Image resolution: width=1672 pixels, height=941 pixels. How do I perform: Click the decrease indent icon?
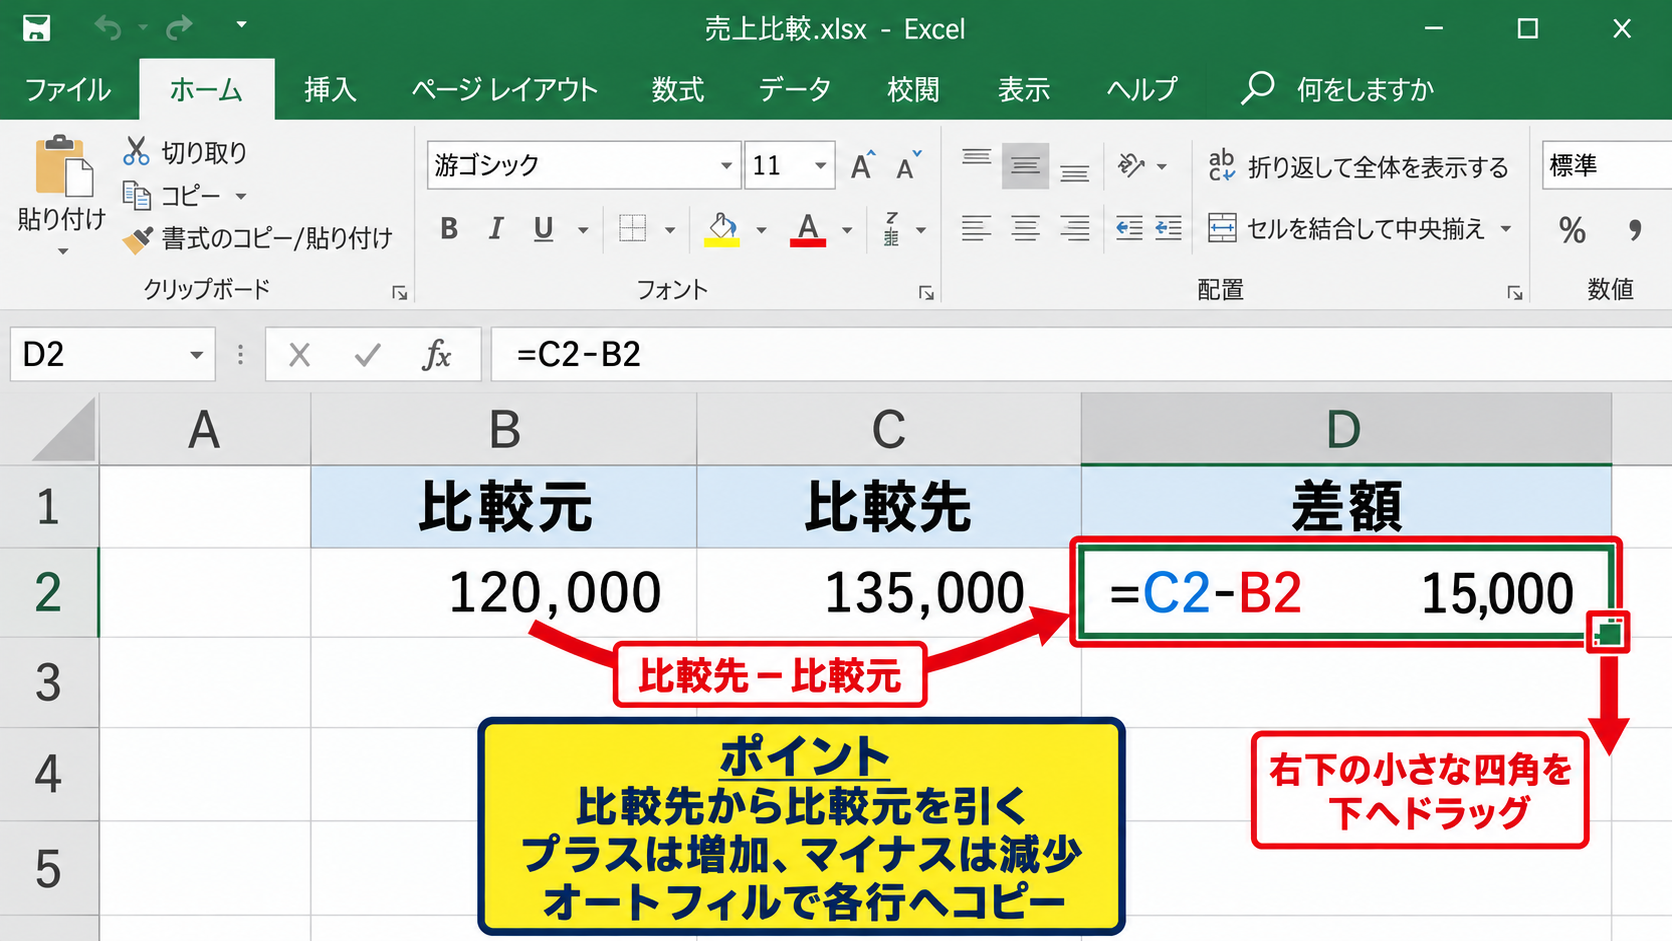point(1129,229)
